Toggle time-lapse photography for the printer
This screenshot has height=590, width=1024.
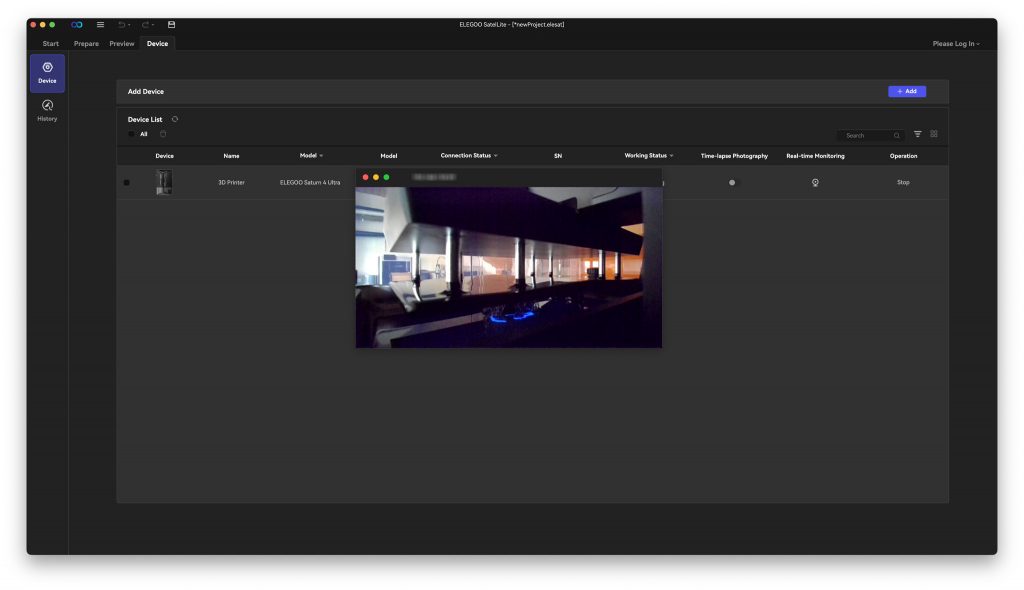[732, 182]
